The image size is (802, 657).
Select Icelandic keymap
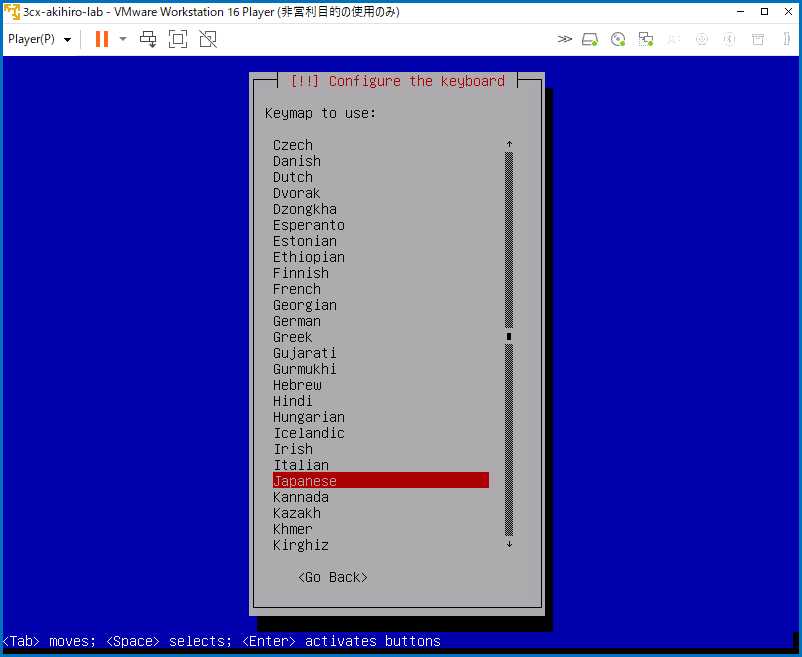[381, 433]
